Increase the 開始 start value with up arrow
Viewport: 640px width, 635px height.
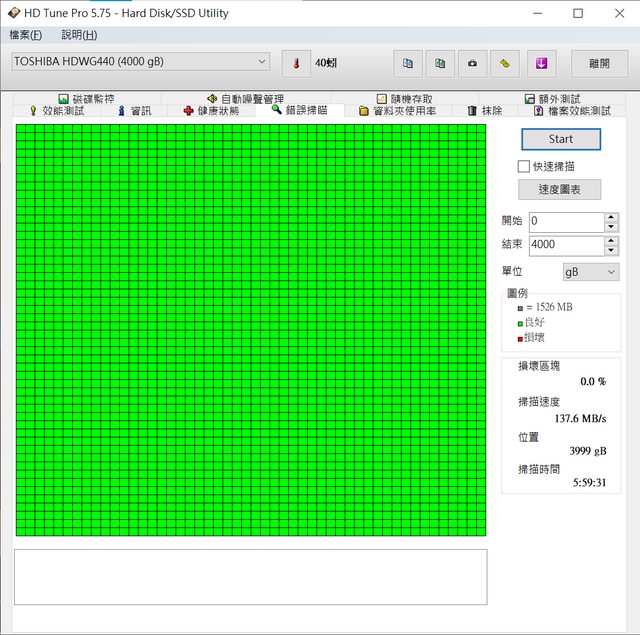coord(611,216)
